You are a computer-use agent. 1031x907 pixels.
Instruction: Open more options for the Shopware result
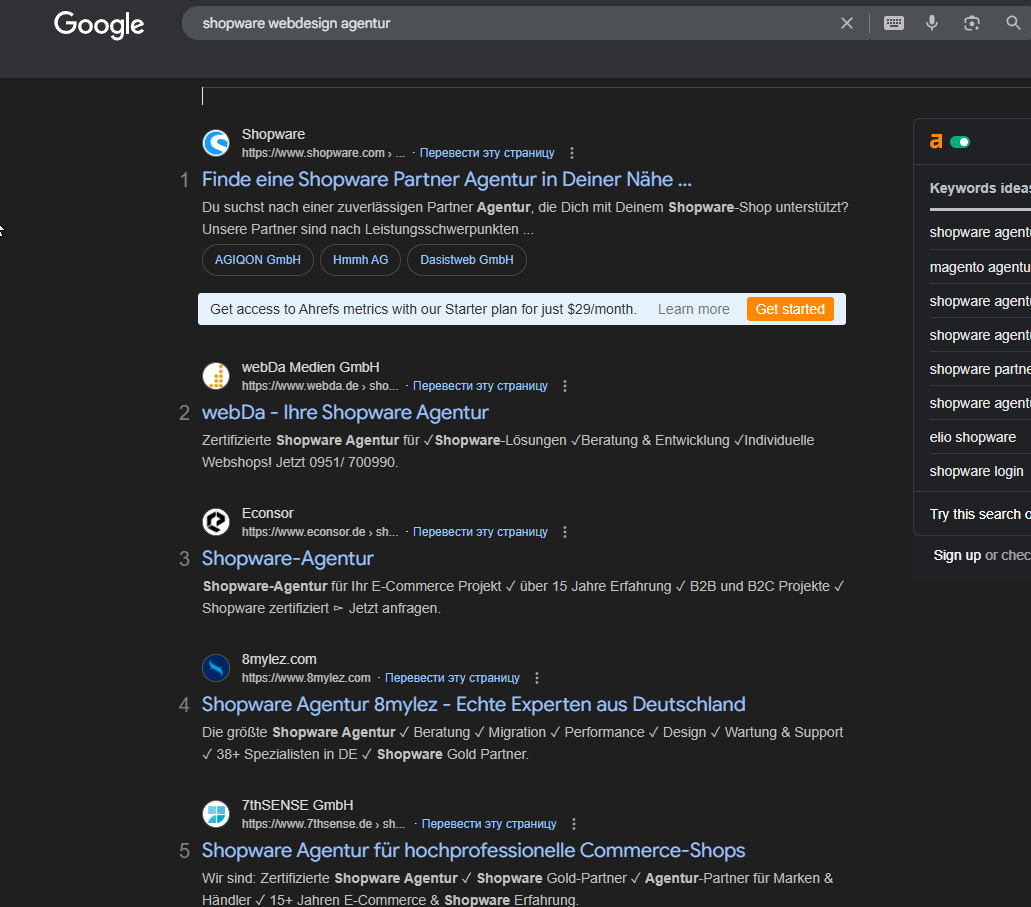(572, 153)
